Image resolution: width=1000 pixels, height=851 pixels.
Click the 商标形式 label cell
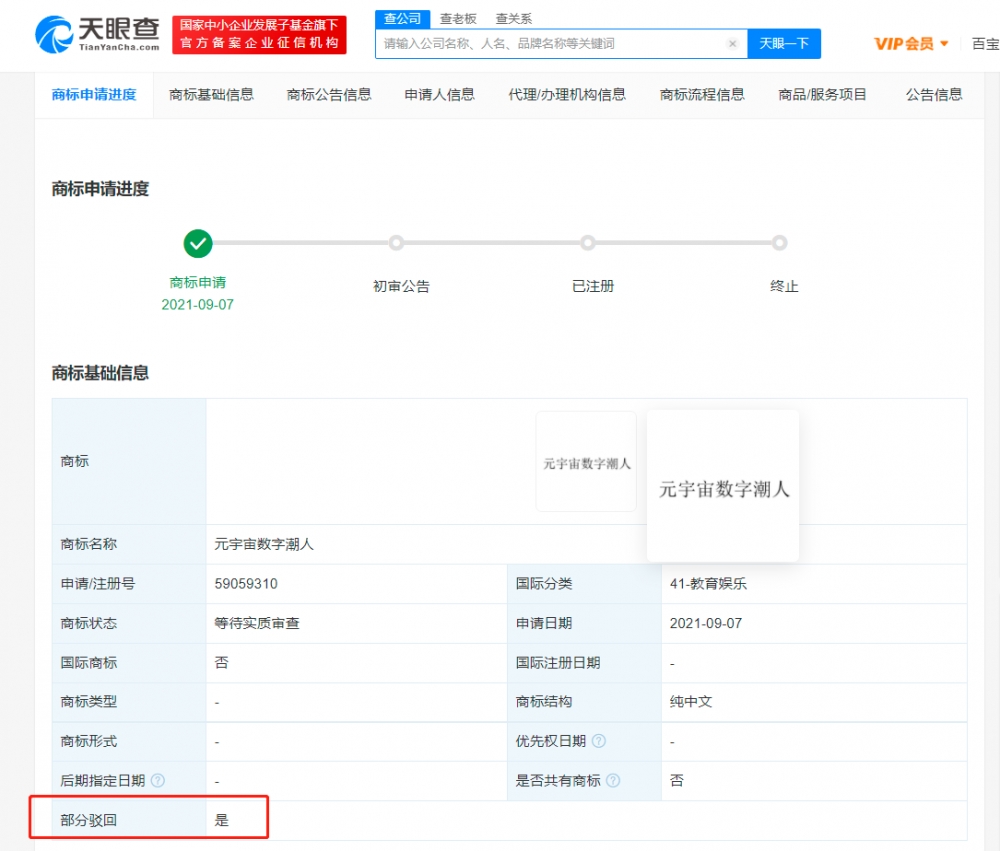[129, 741]
